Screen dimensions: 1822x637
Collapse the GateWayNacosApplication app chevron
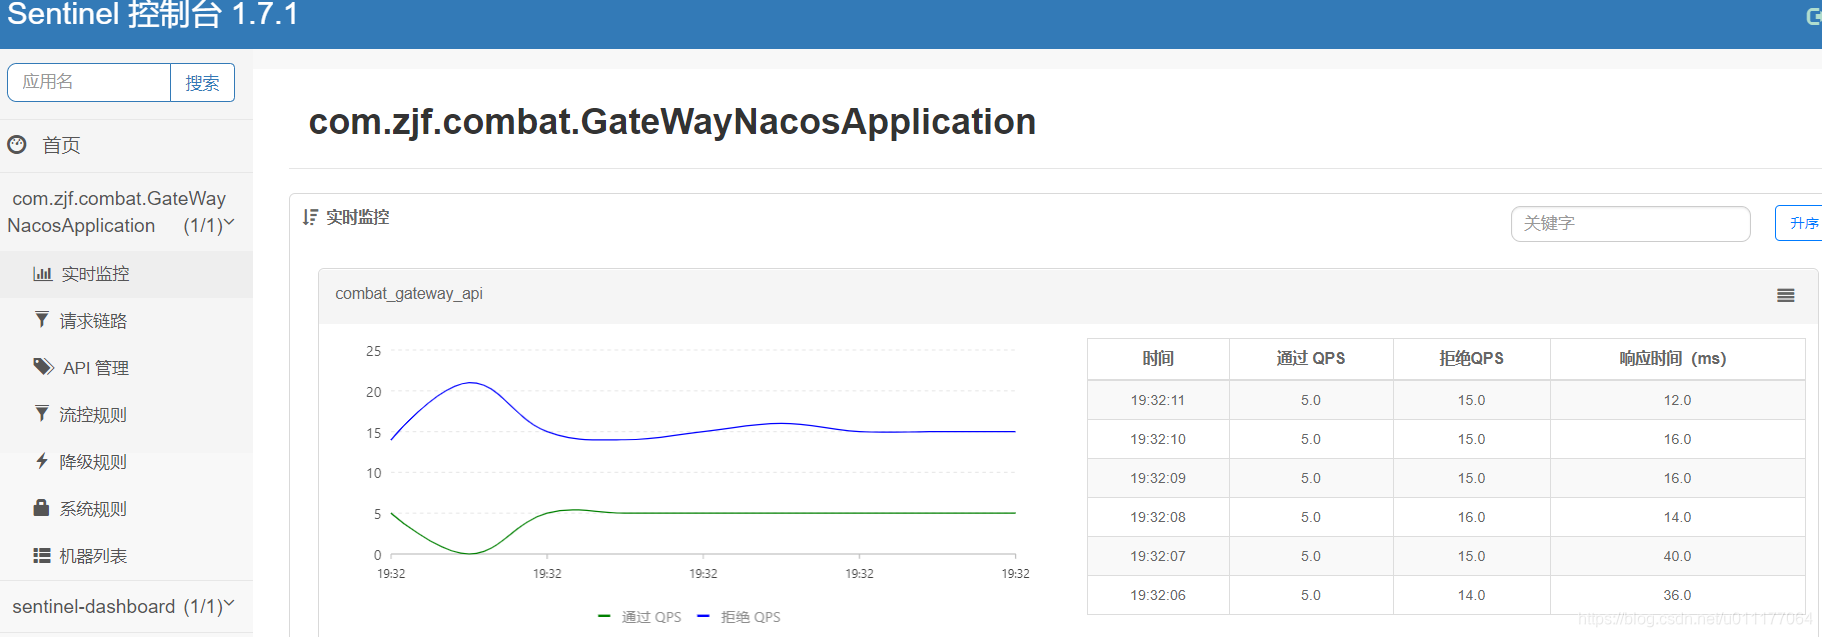coord(229,223)
